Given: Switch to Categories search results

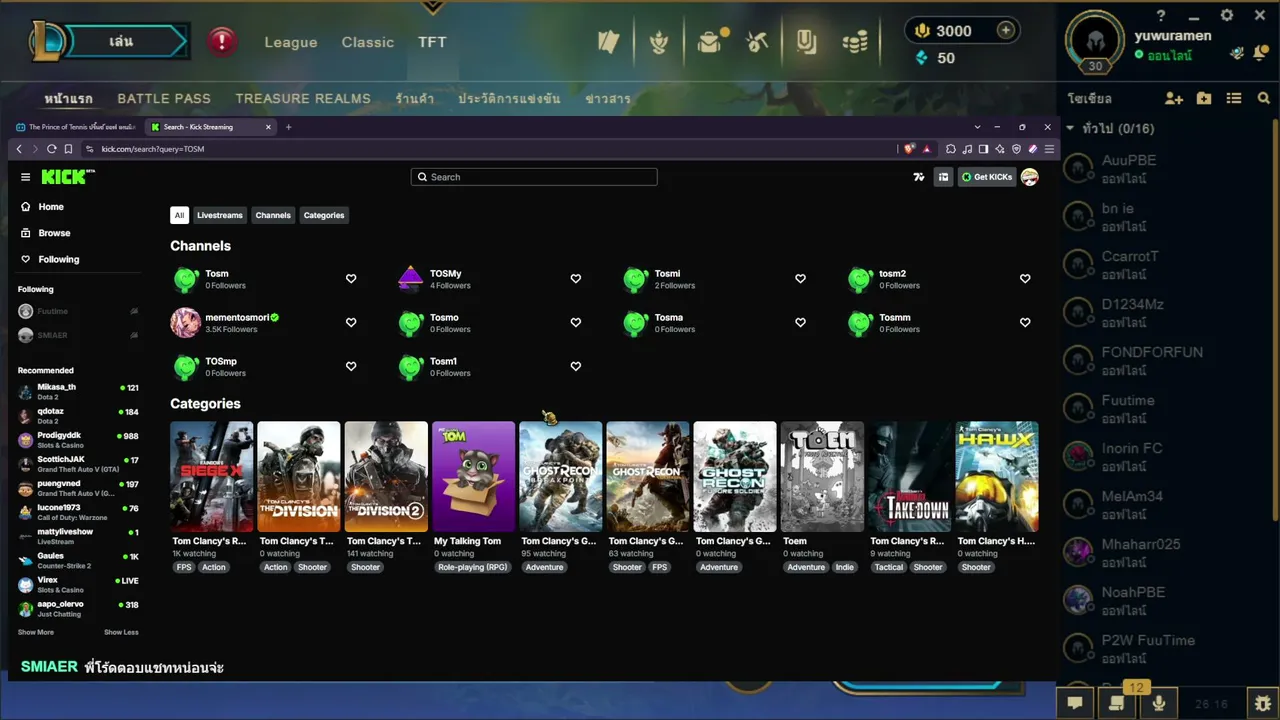Looking at the screenshot, I should tap(324, 215).
